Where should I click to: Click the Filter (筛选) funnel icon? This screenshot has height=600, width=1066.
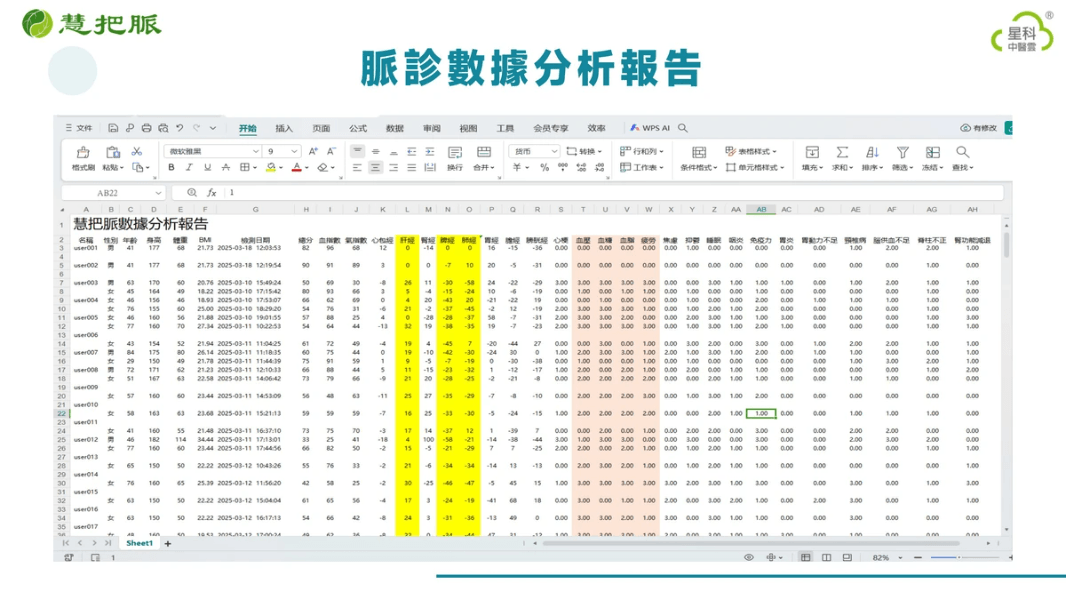click(902, 152)
